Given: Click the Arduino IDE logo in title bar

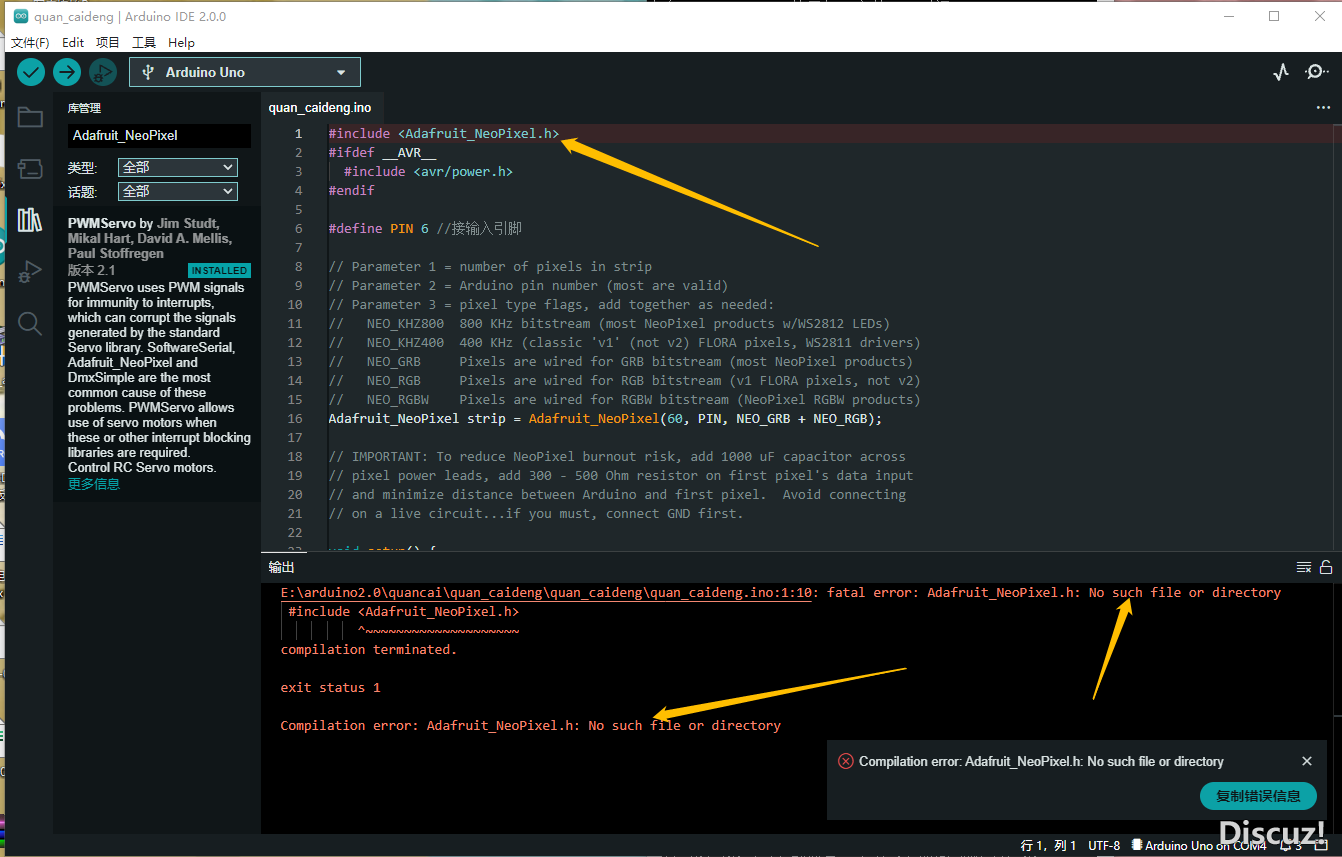Looking at the screenshot, I should click(x=20, y=16).
